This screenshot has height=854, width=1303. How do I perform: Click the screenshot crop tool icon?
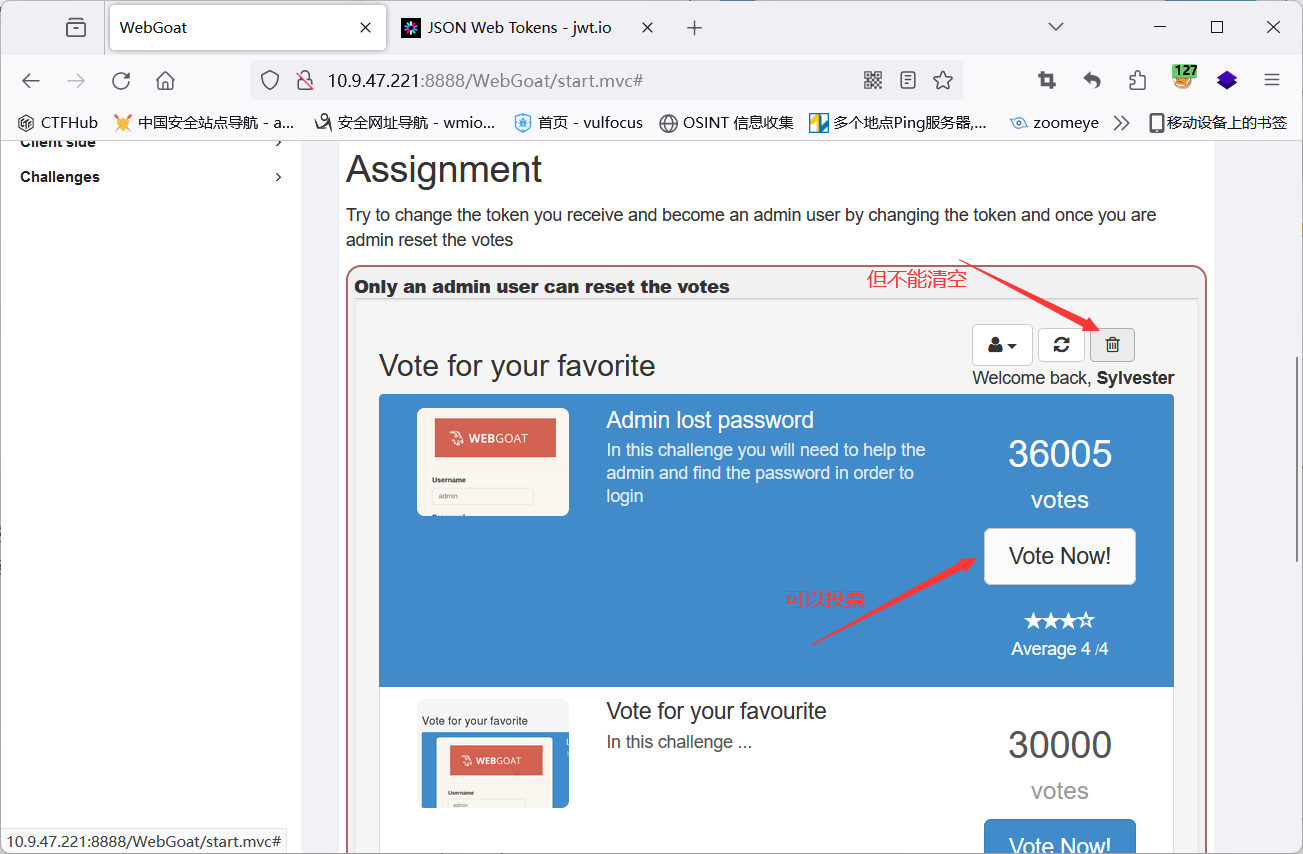[x=1047, y=81]
